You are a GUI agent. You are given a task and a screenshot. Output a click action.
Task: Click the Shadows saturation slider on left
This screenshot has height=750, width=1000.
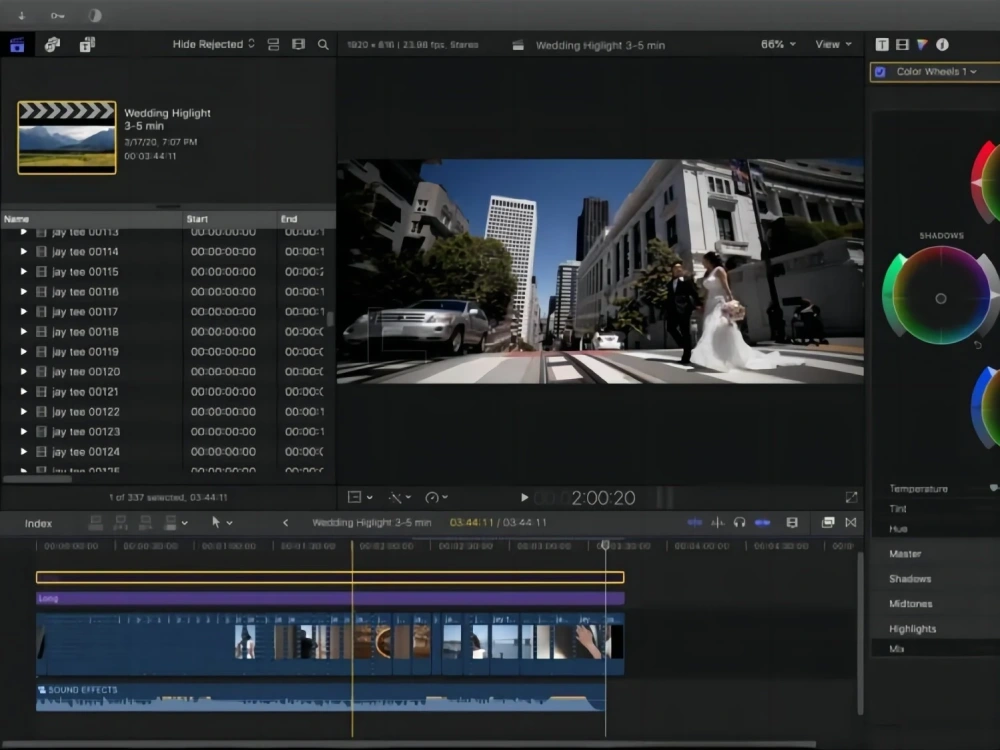pos(893,295)
